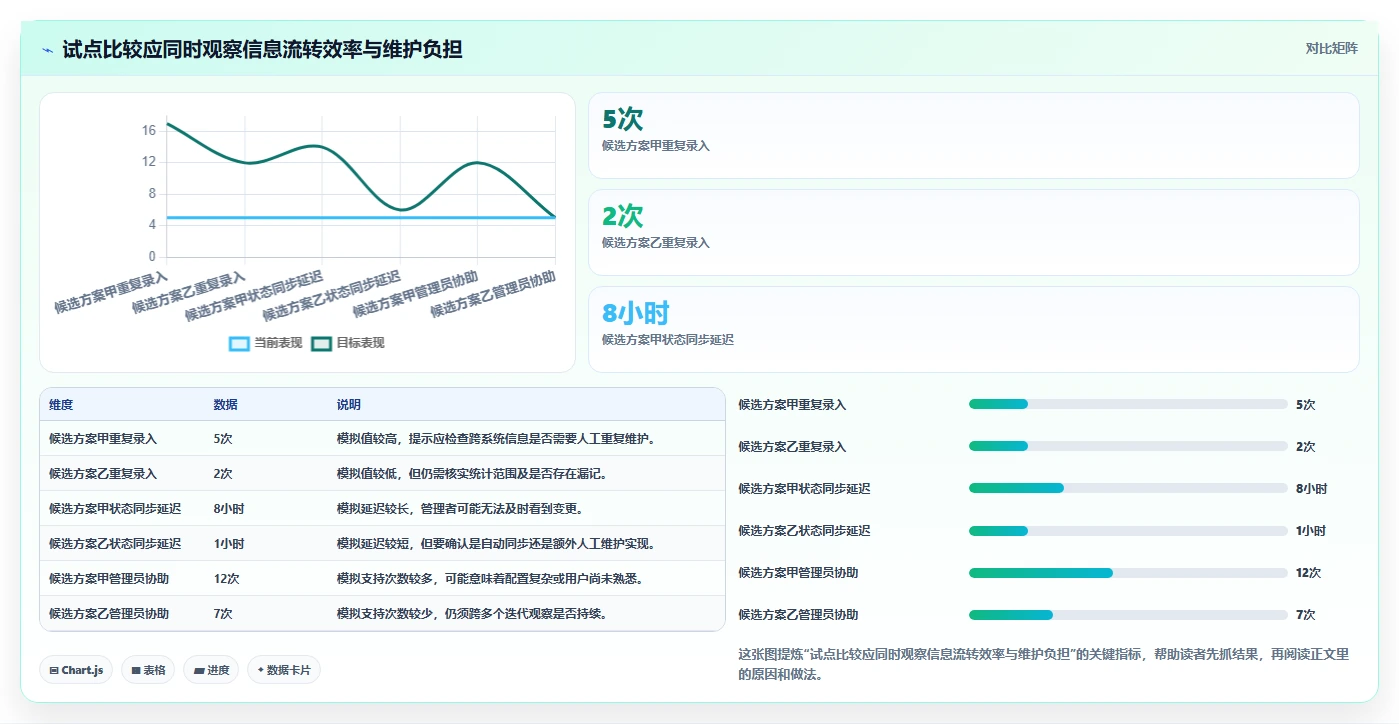Click the page title 试点比较应同时观察信息流转效率与维护负担
The height and width of the screenshot is (724, 1399).
point(262,49)
